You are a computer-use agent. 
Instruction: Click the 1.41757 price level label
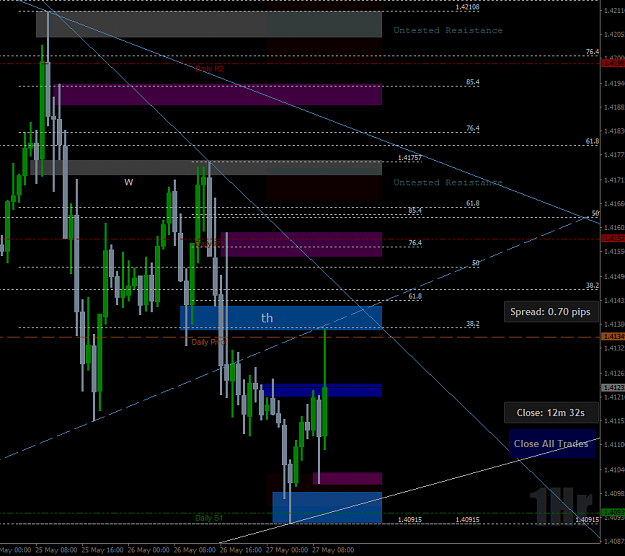[409, 158]
